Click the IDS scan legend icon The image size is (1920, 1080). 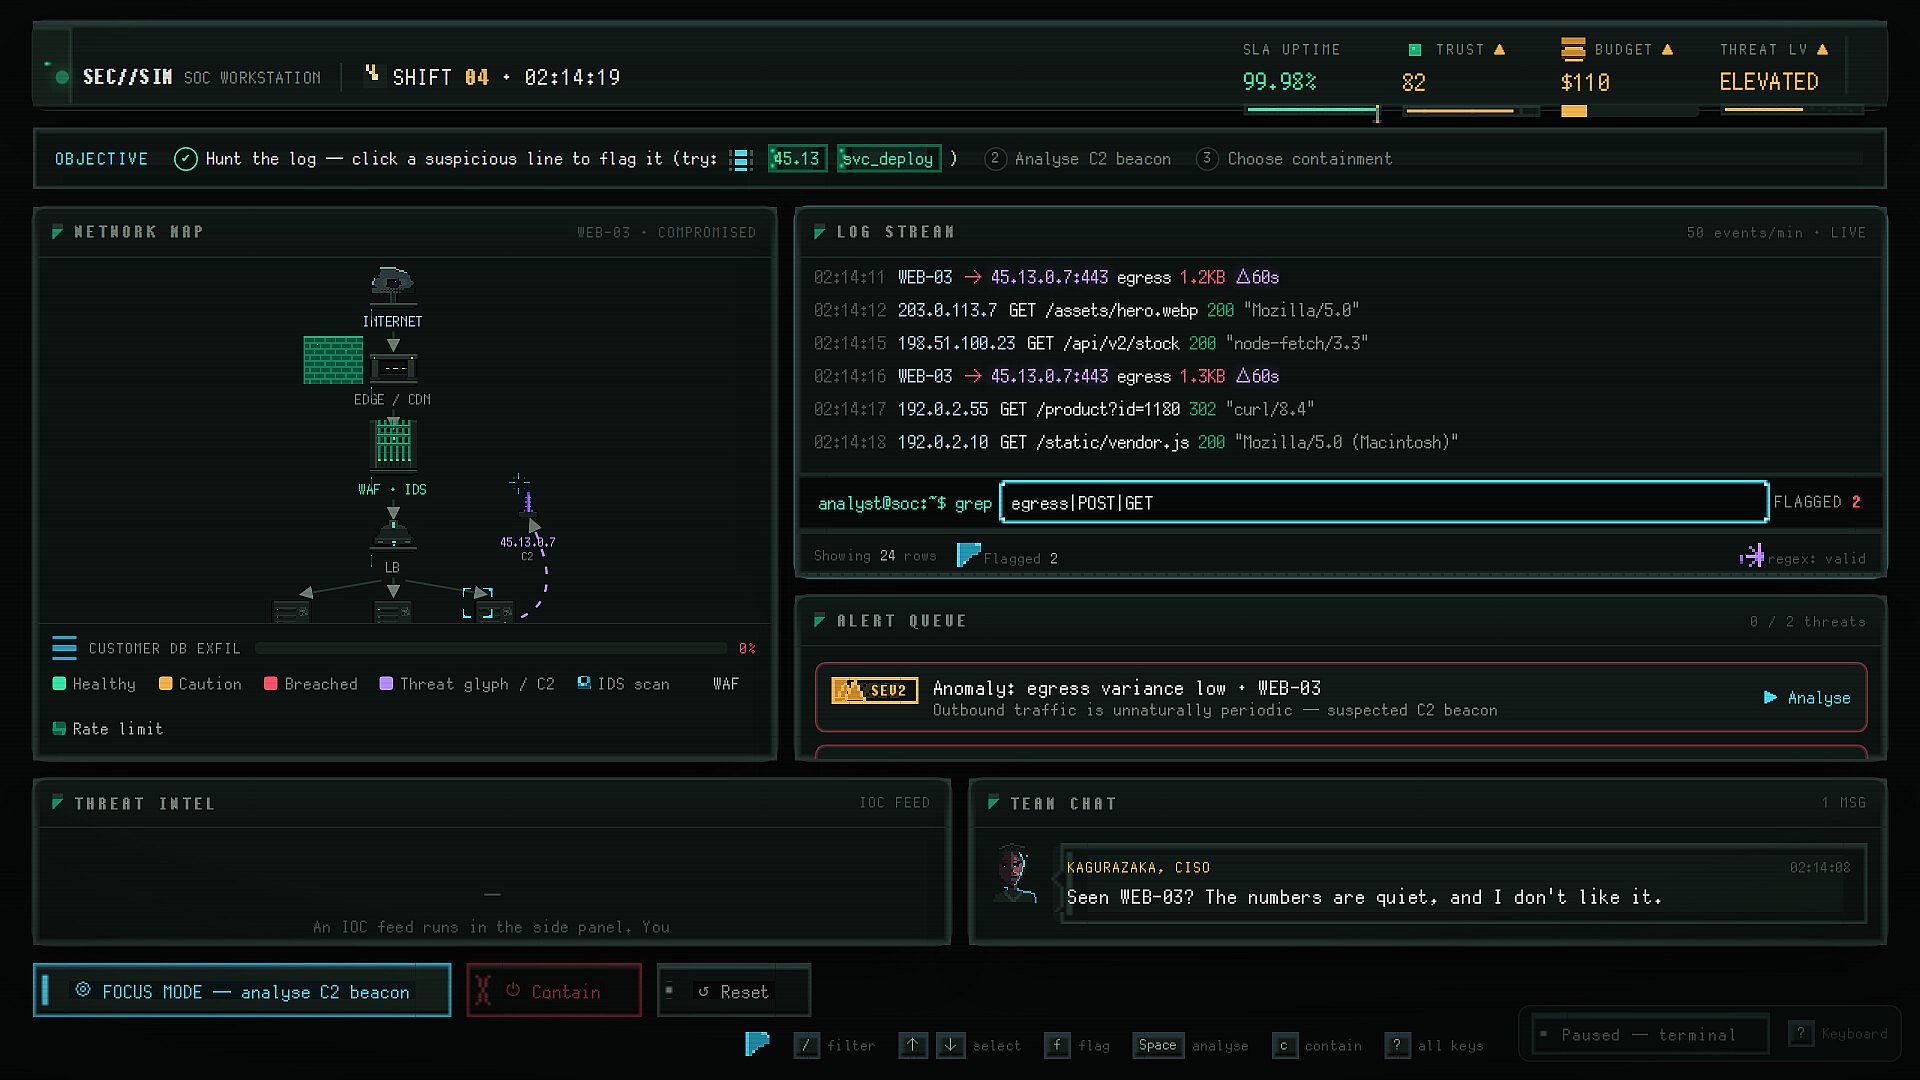pyautogui.click(x=584, y=683)
